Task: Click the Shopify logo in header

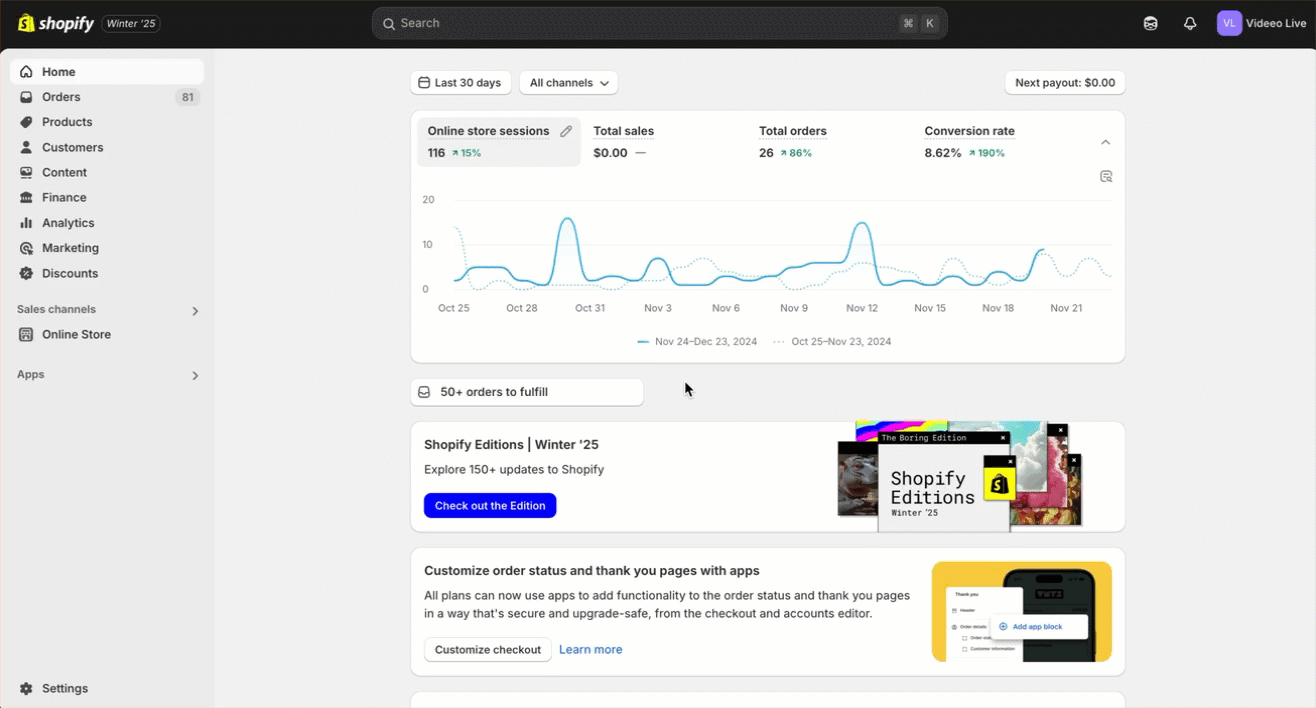Action: click(x=56, y=23)
